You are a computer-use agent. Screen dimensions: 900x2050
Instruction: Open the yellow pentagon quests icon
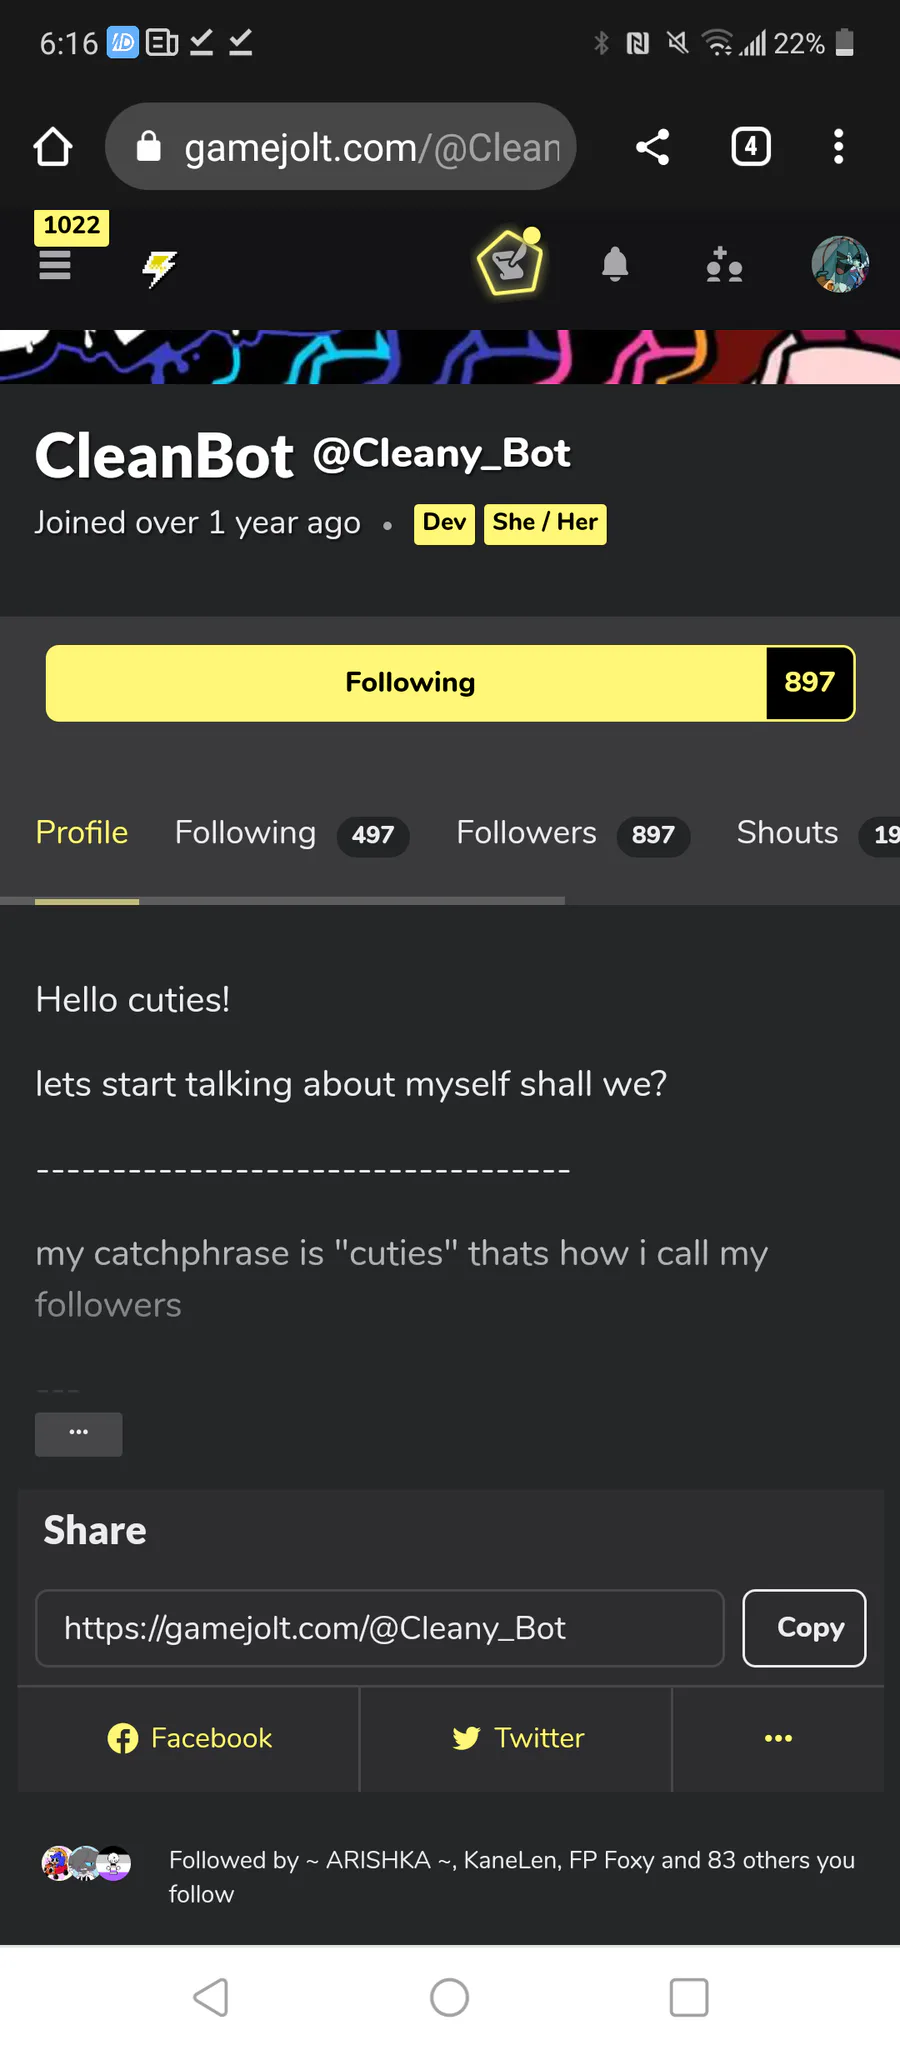(510, 264)
